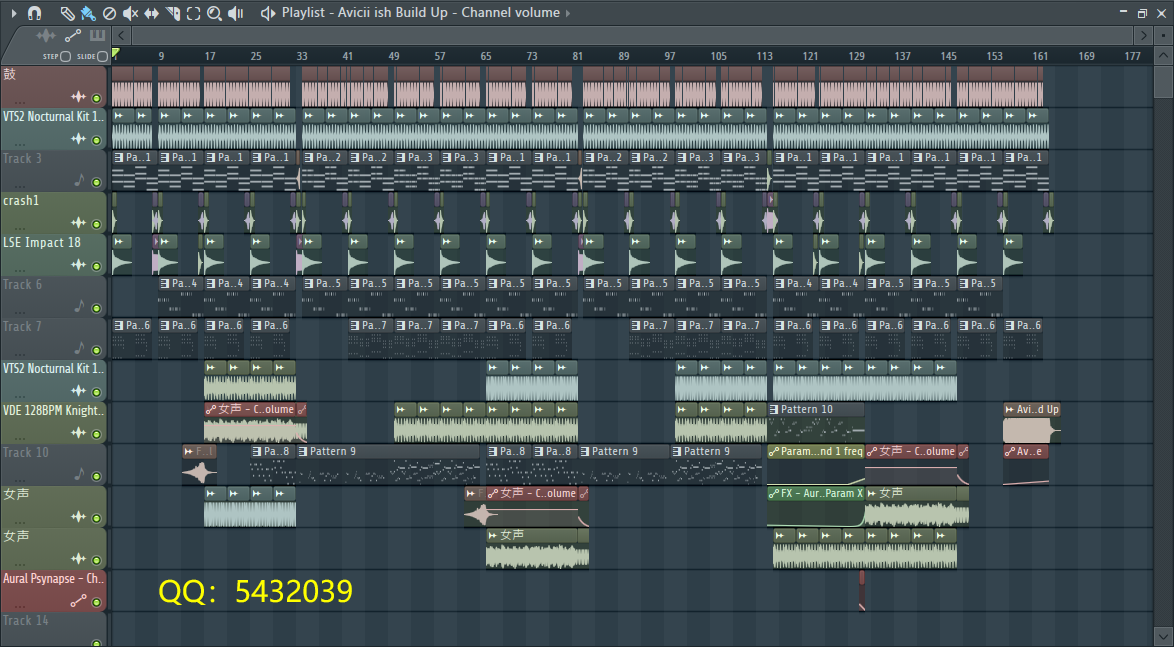Select the Paint brush tool
This screenshot has height=647, width=1174.
(87, 13)
